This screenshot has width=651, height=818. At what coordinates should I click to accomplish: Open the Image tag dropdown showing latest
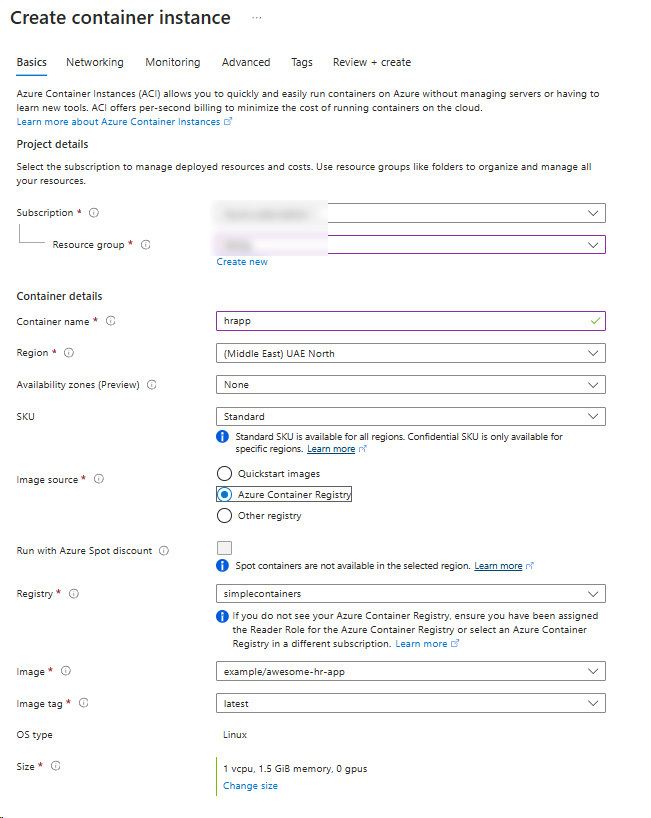tap(411, 703)
